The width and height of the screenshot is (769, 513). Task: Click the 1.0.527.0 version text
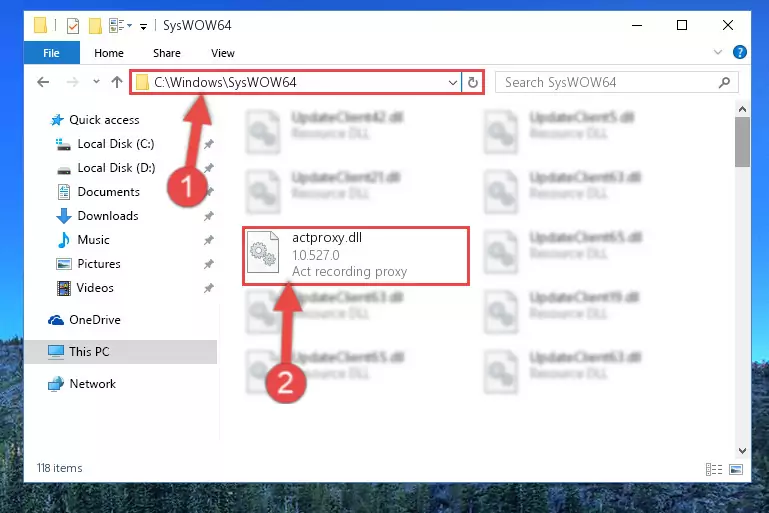[316, 256]
